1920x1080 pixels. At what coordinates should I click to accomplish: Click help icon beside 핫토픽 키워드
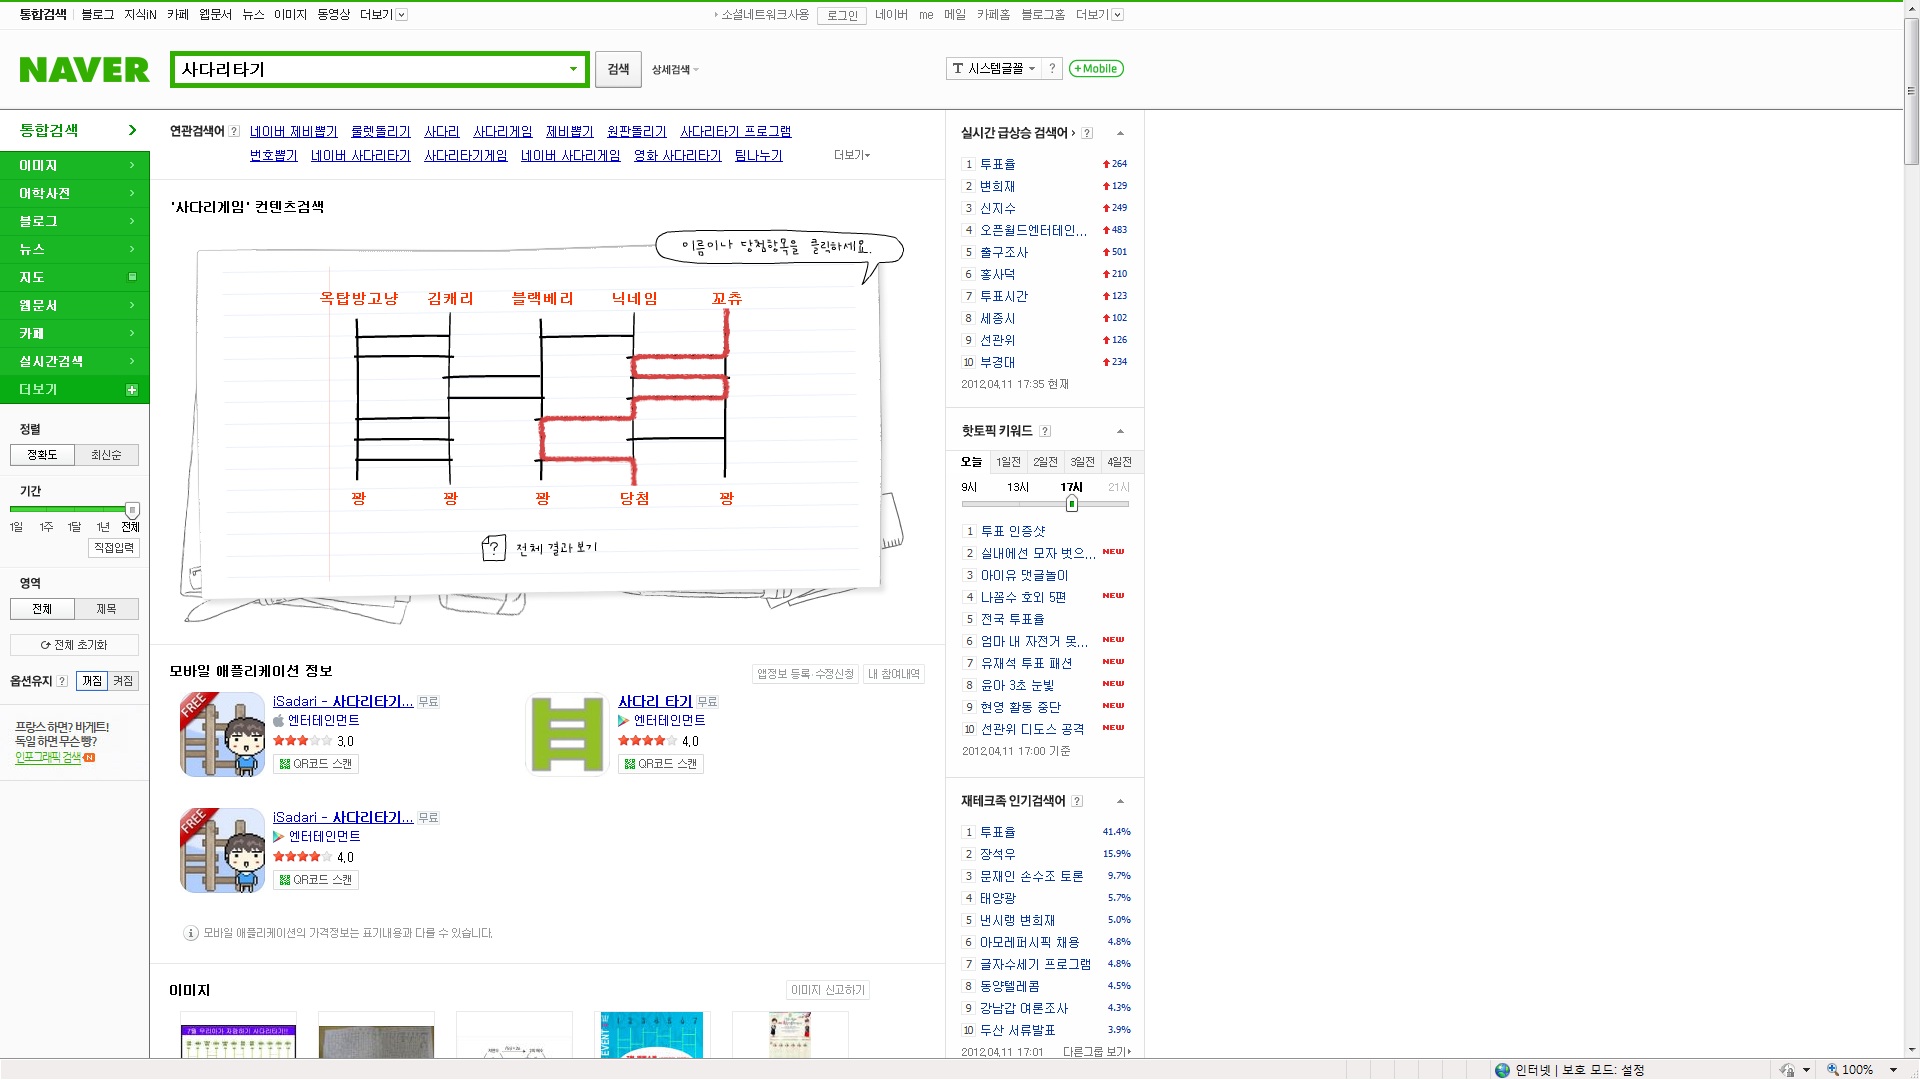pyautogui.click(x=1045, y=431)
